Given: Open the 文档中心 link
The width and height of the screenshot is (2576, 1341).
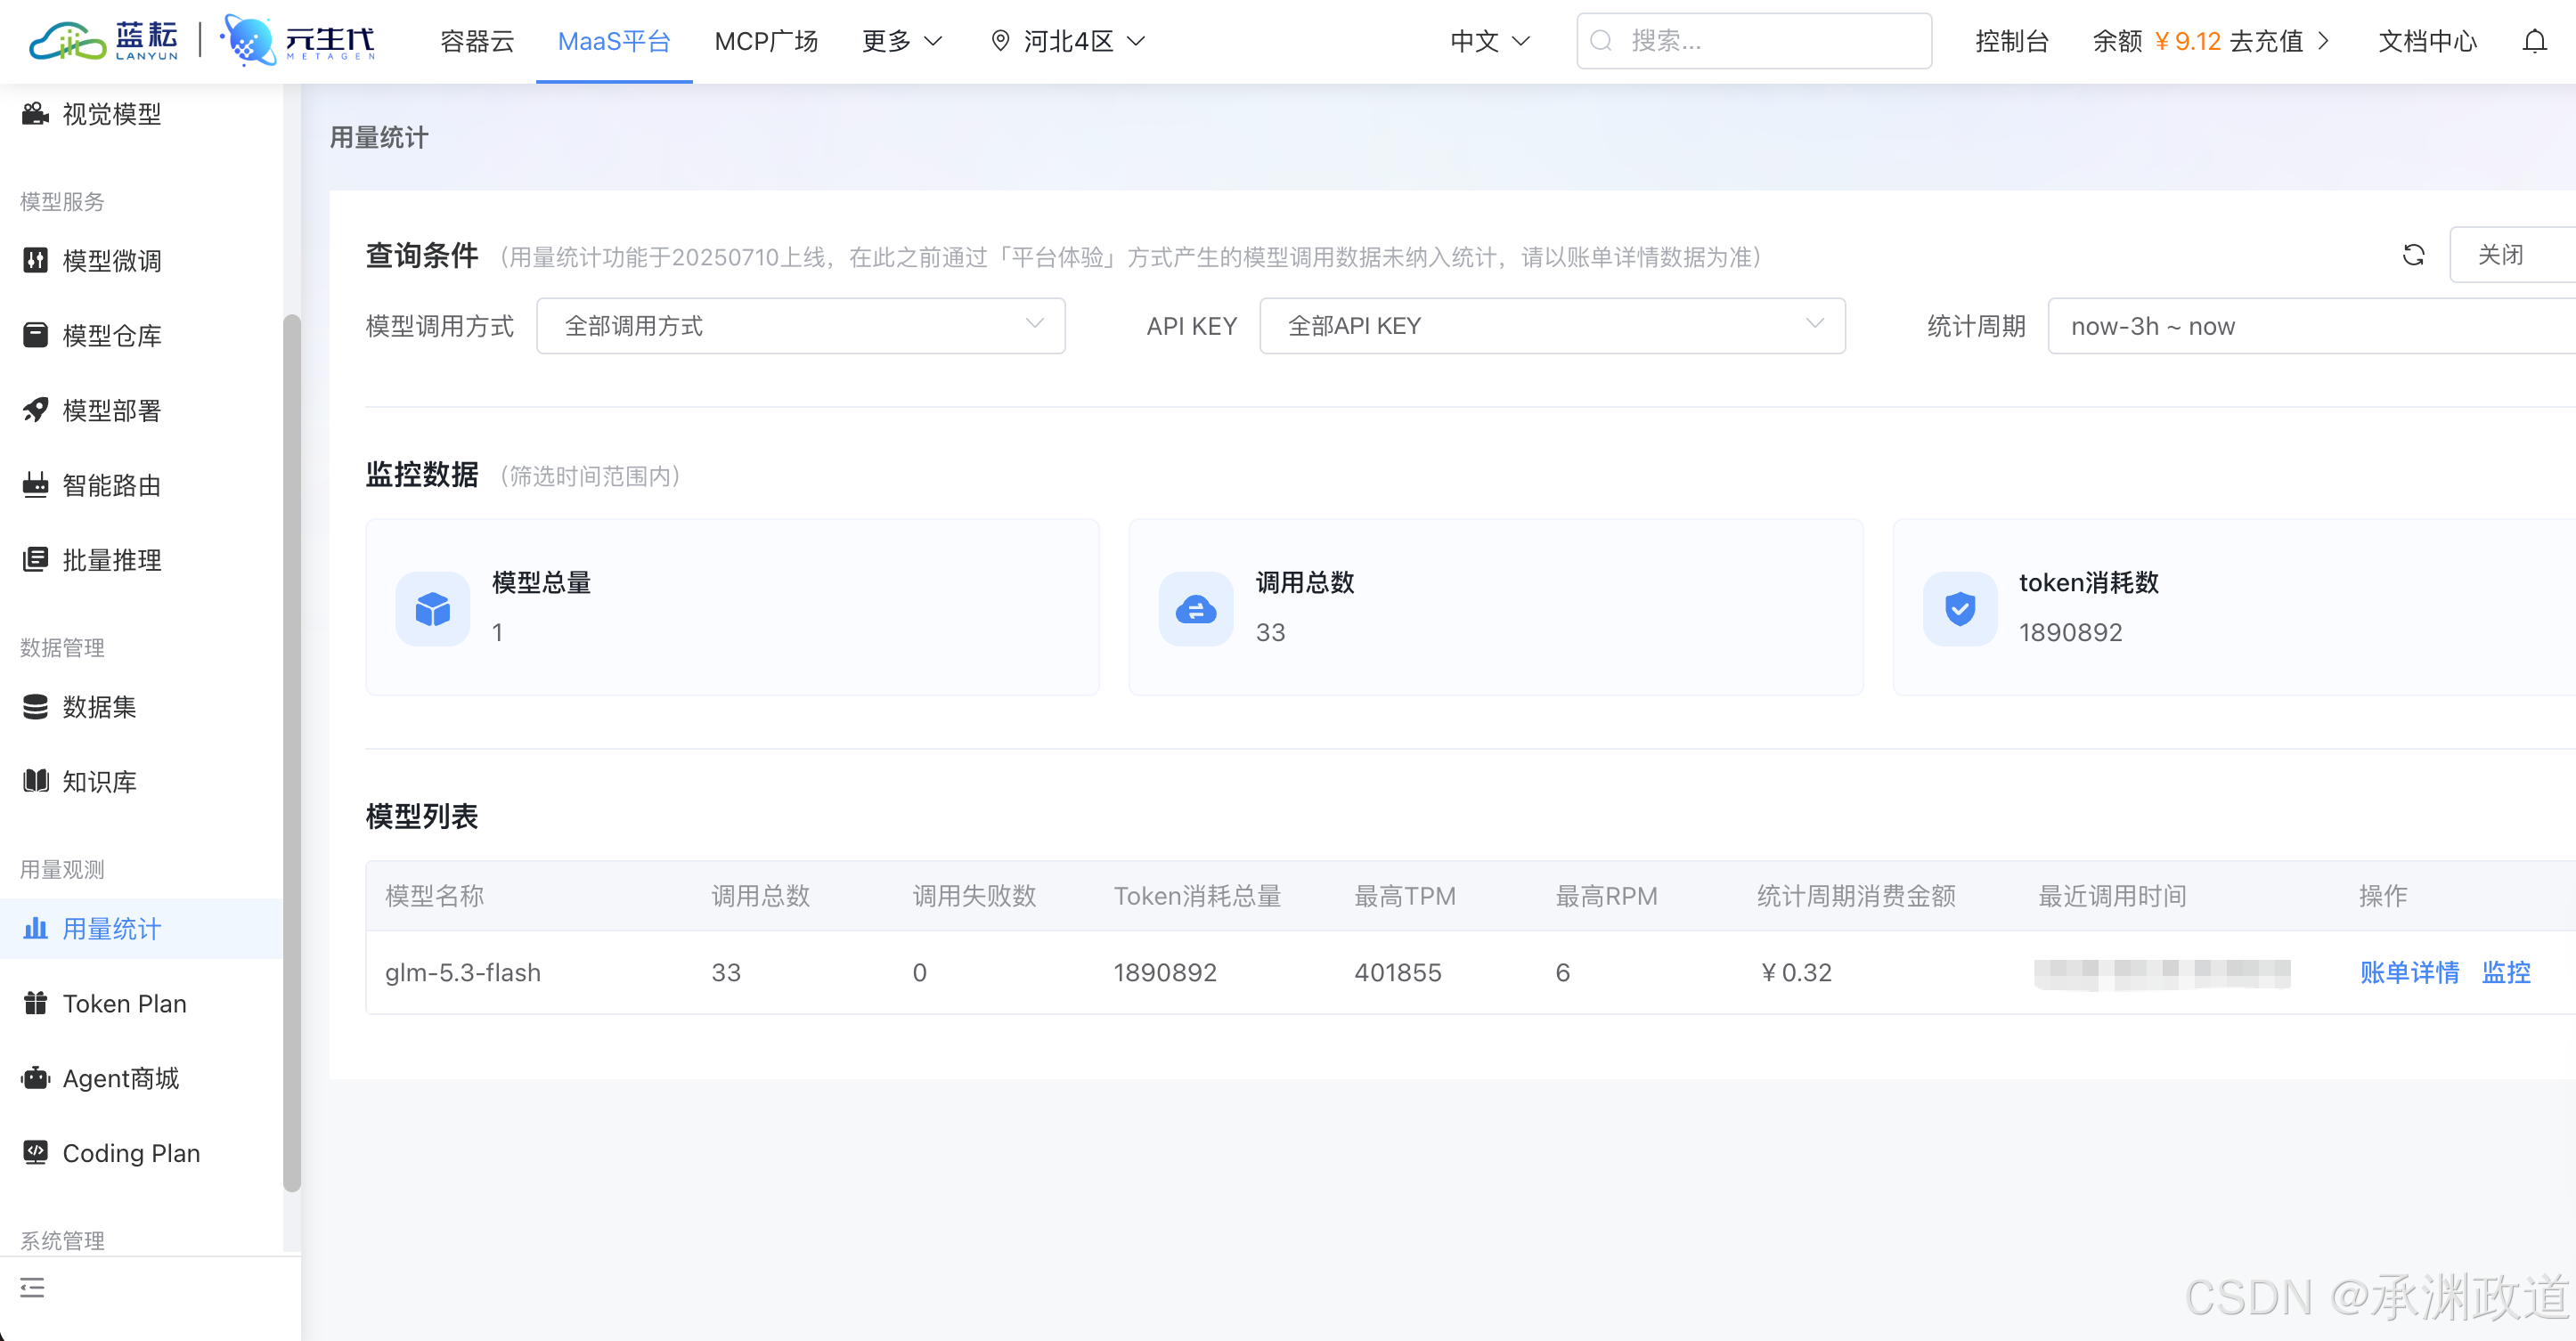Looking at the screenshot, I should pos(2427,41).
